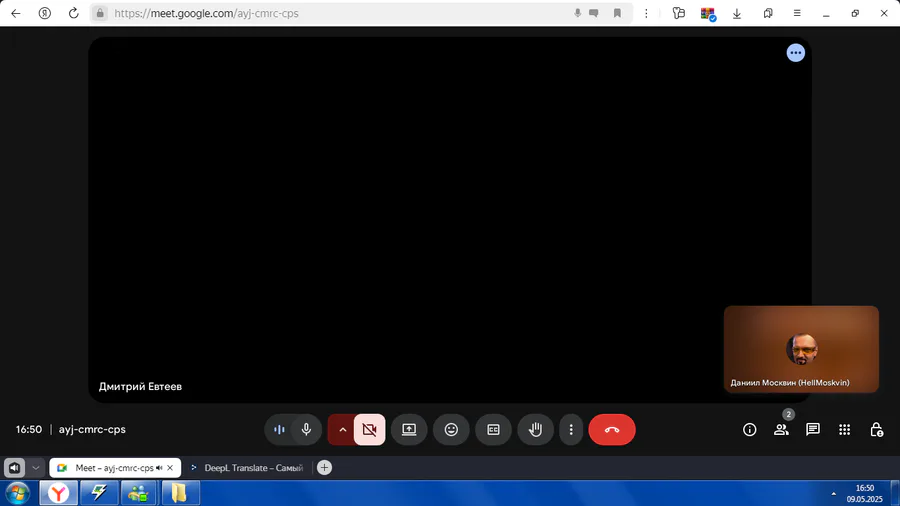Show meeting details info
The width and height of the screenshot is (900, 506).
coord(750,430)
